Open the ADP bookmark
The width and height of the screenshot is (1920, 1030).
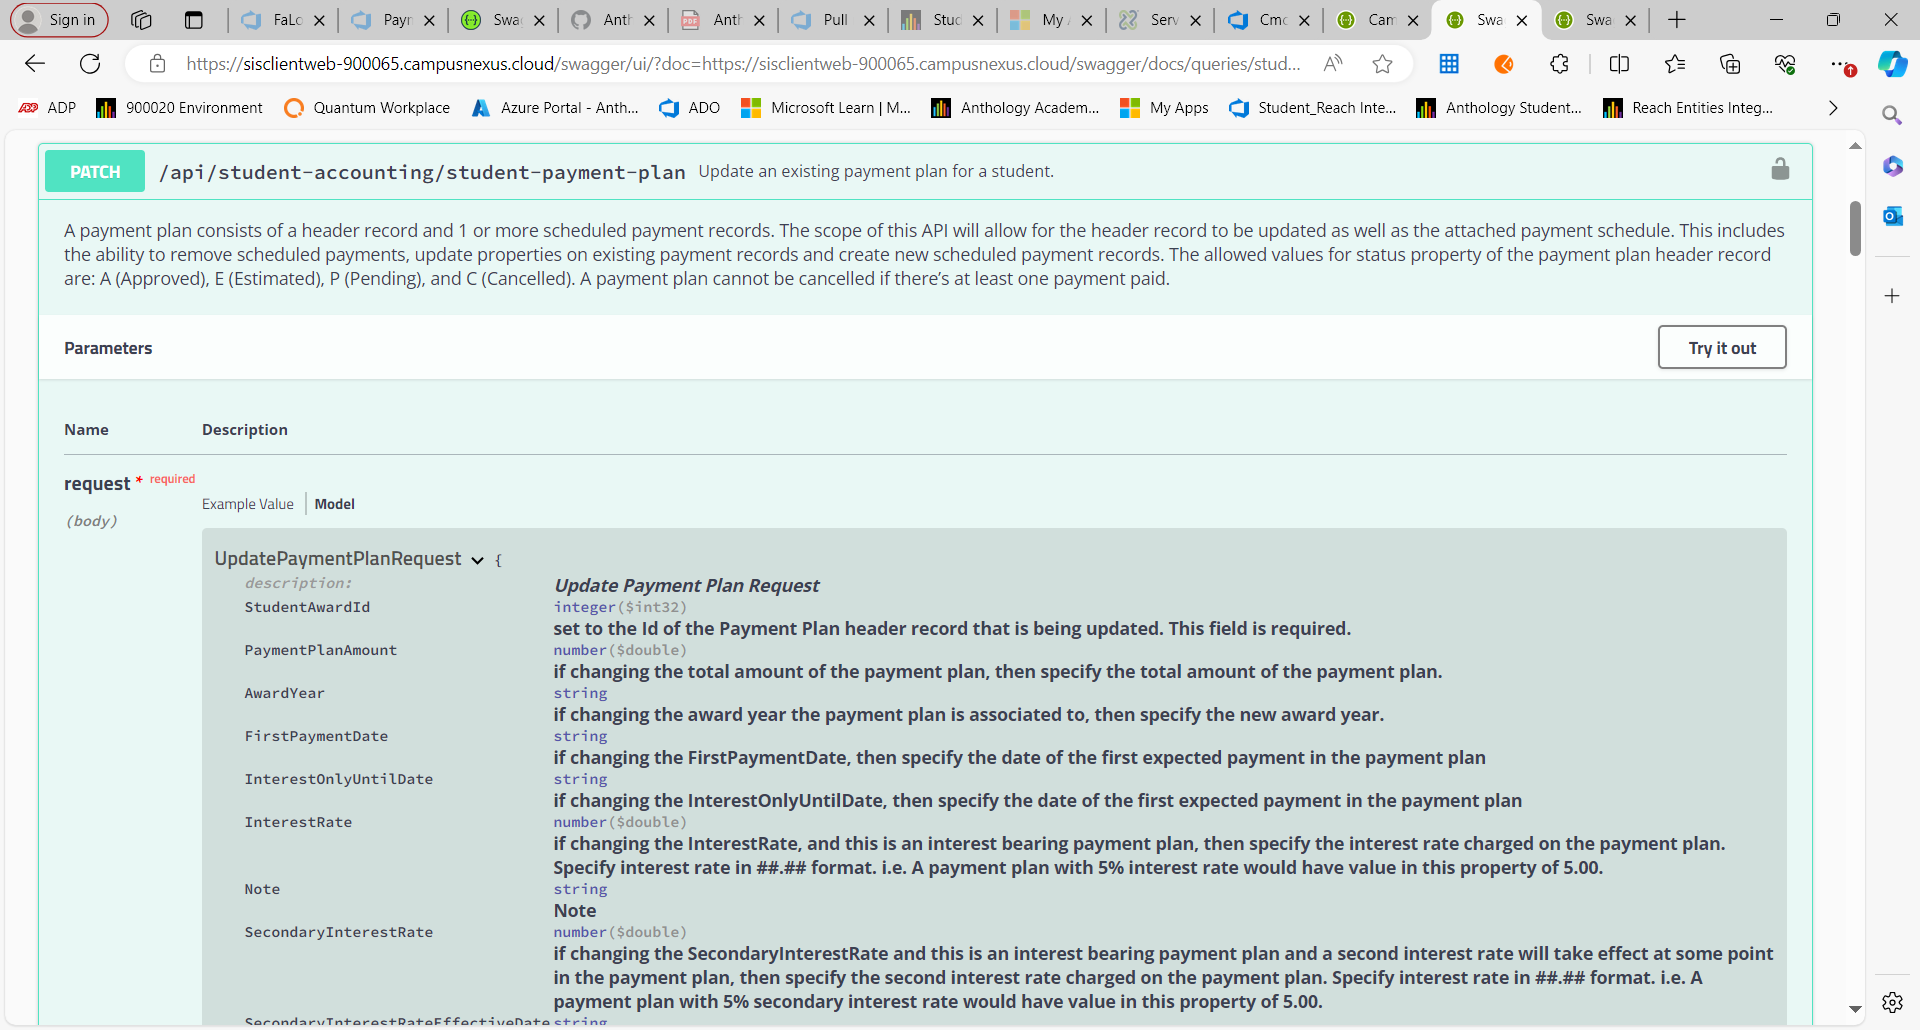(47, 108)
